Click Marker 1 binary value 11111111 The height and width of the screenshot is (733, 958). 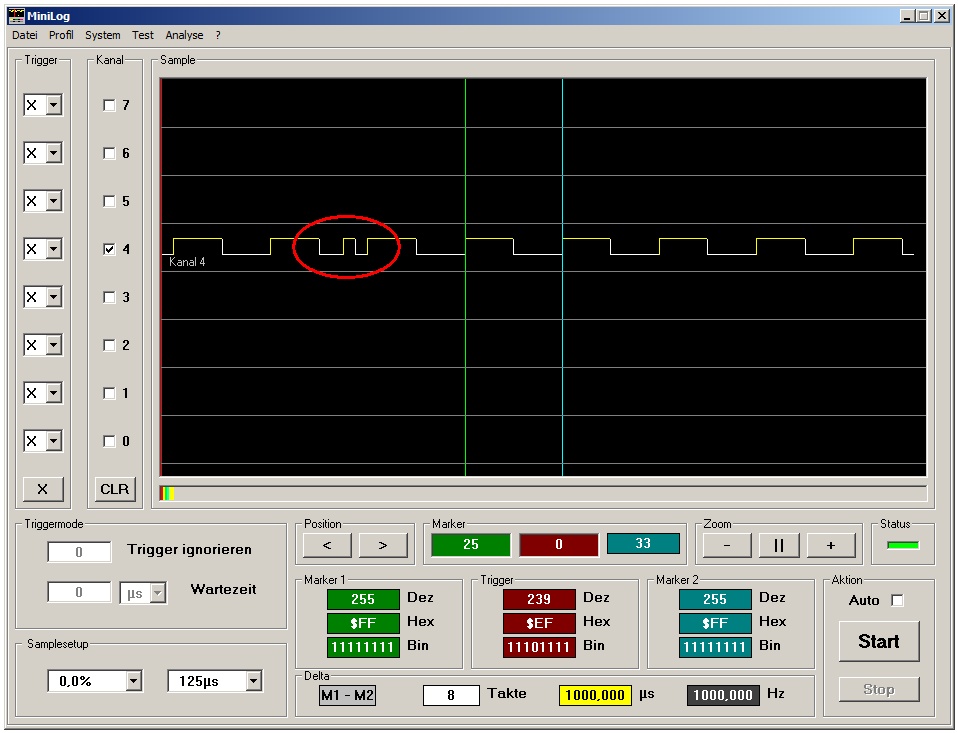click(x=363, y=647)
